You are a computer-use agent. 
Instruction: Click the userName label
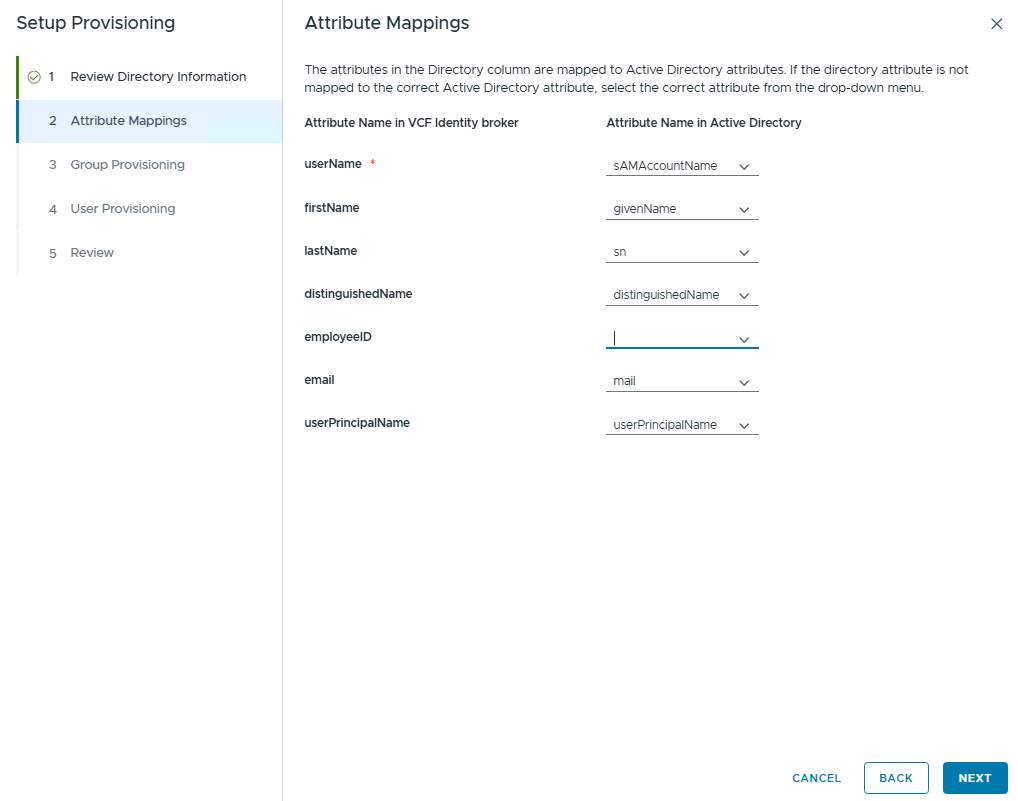[x=332, y=164]
